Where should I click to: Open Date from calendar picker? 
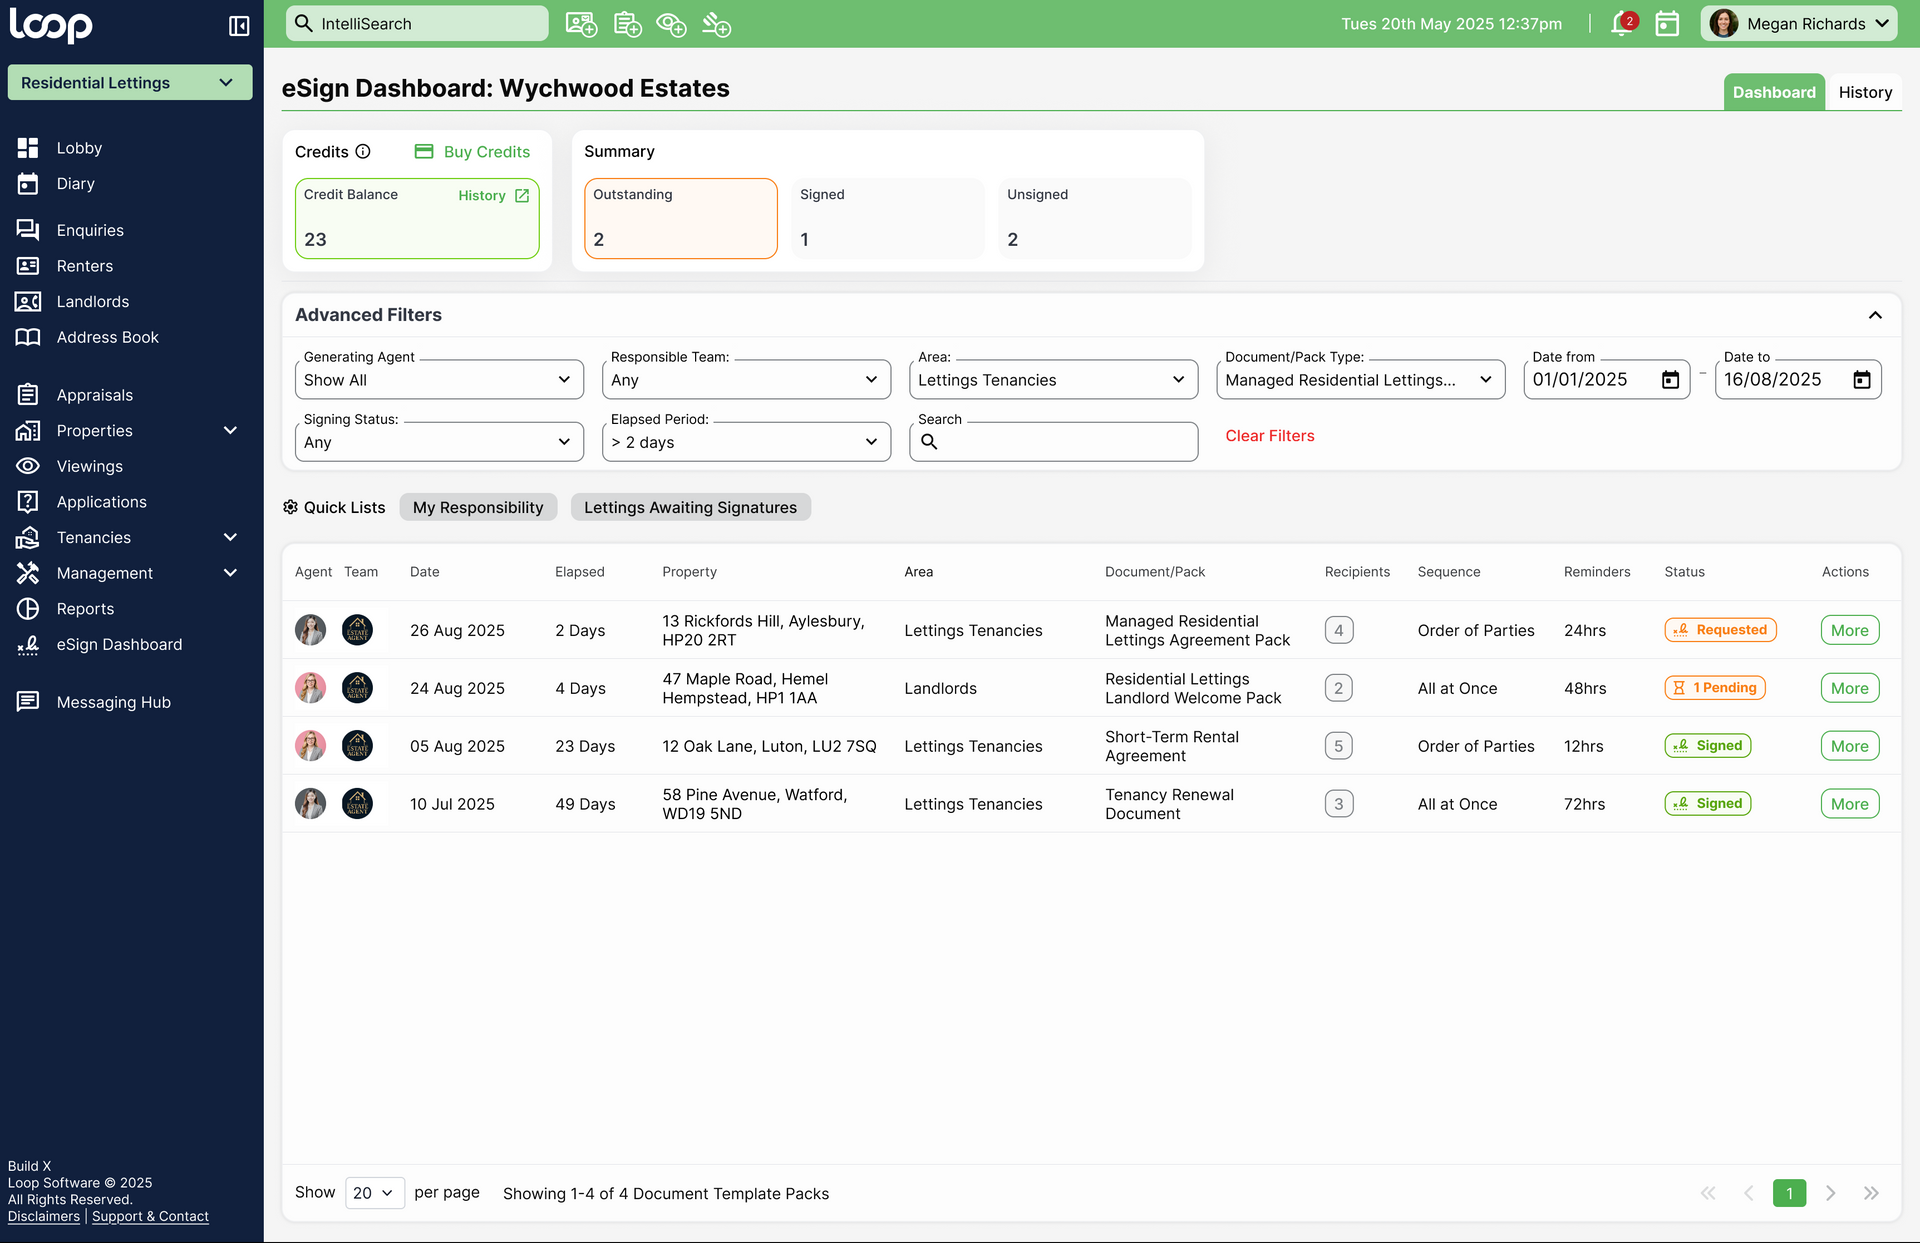click(x=1670, y=380)
